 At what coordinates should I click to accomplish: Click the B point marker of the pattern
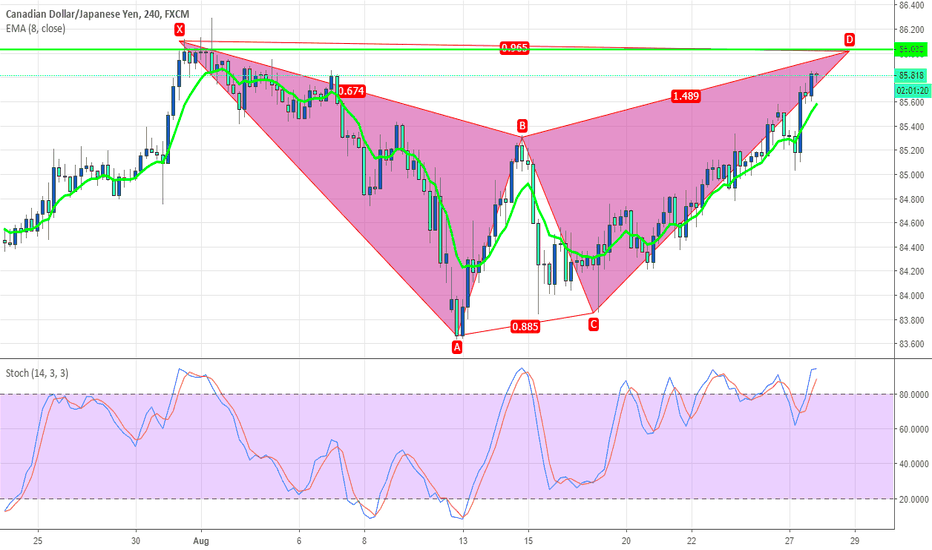[x=522, y=125]
